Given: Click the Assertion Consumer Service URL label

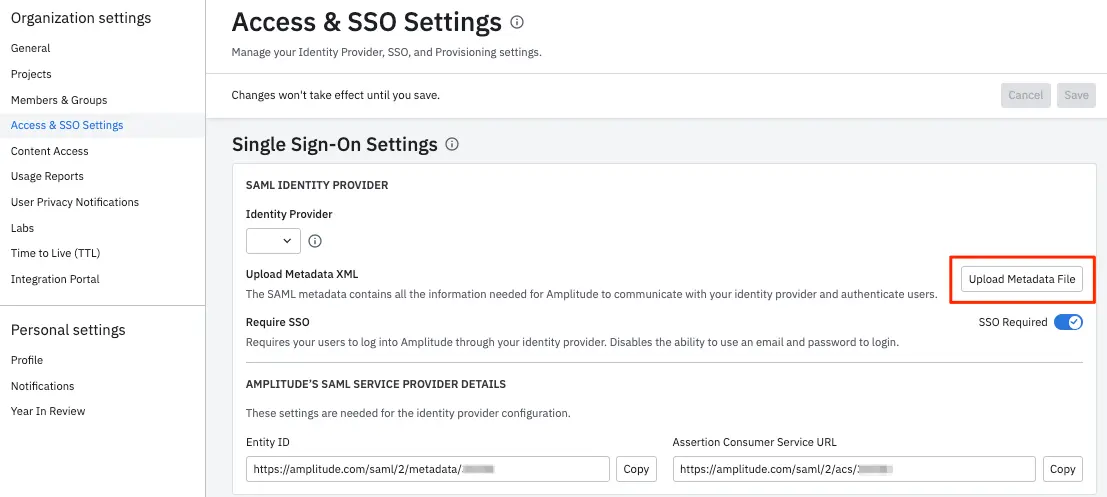Looking at the screenshot, I should coord(755,442).
